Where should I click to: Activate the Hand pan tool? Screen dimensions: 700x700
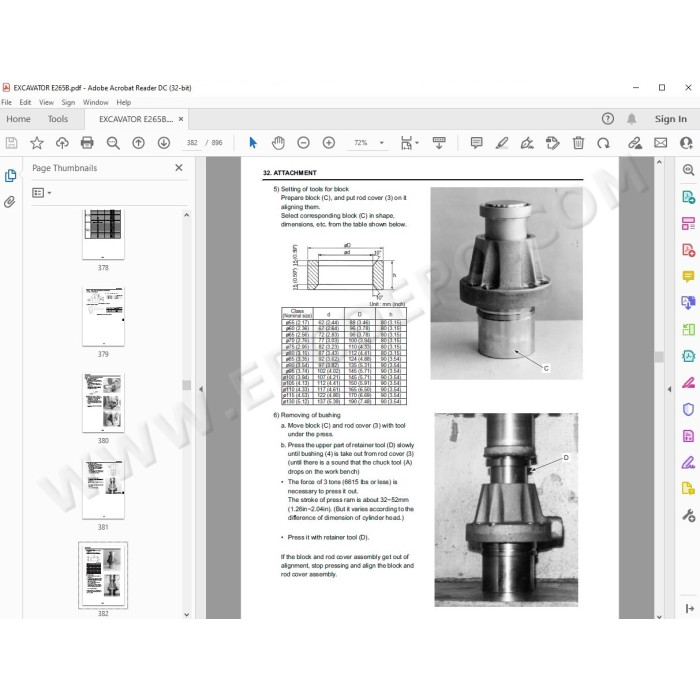tap(278, 143)
